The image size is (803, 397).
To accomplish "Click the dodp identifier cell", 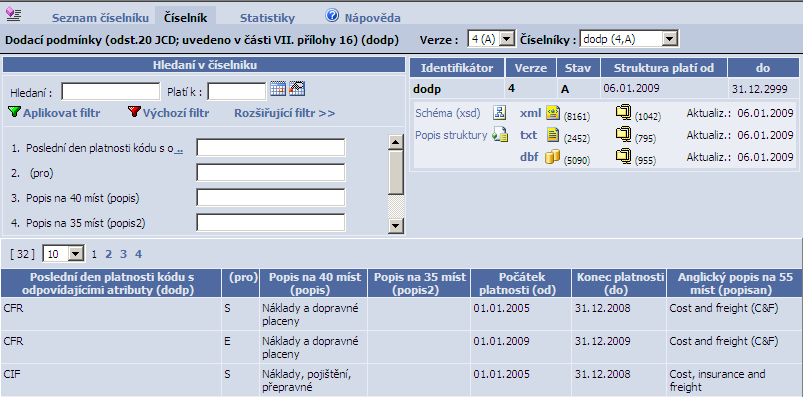I will coord(457,89).
